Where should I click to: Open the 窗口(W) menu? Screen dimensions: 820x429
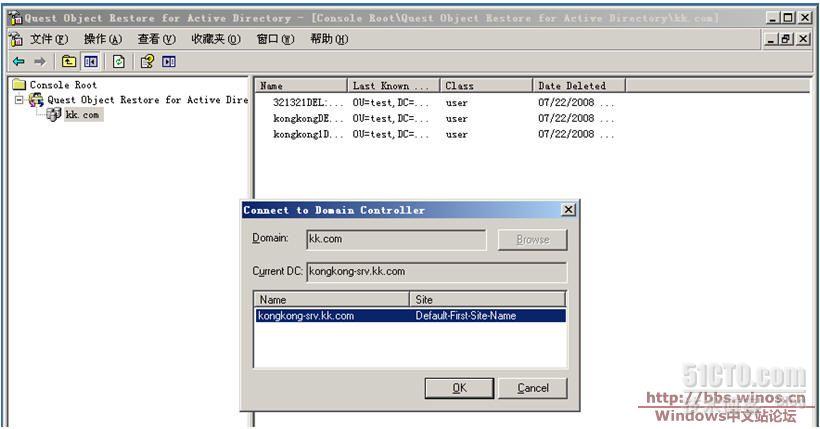click(x=275, y=39)
